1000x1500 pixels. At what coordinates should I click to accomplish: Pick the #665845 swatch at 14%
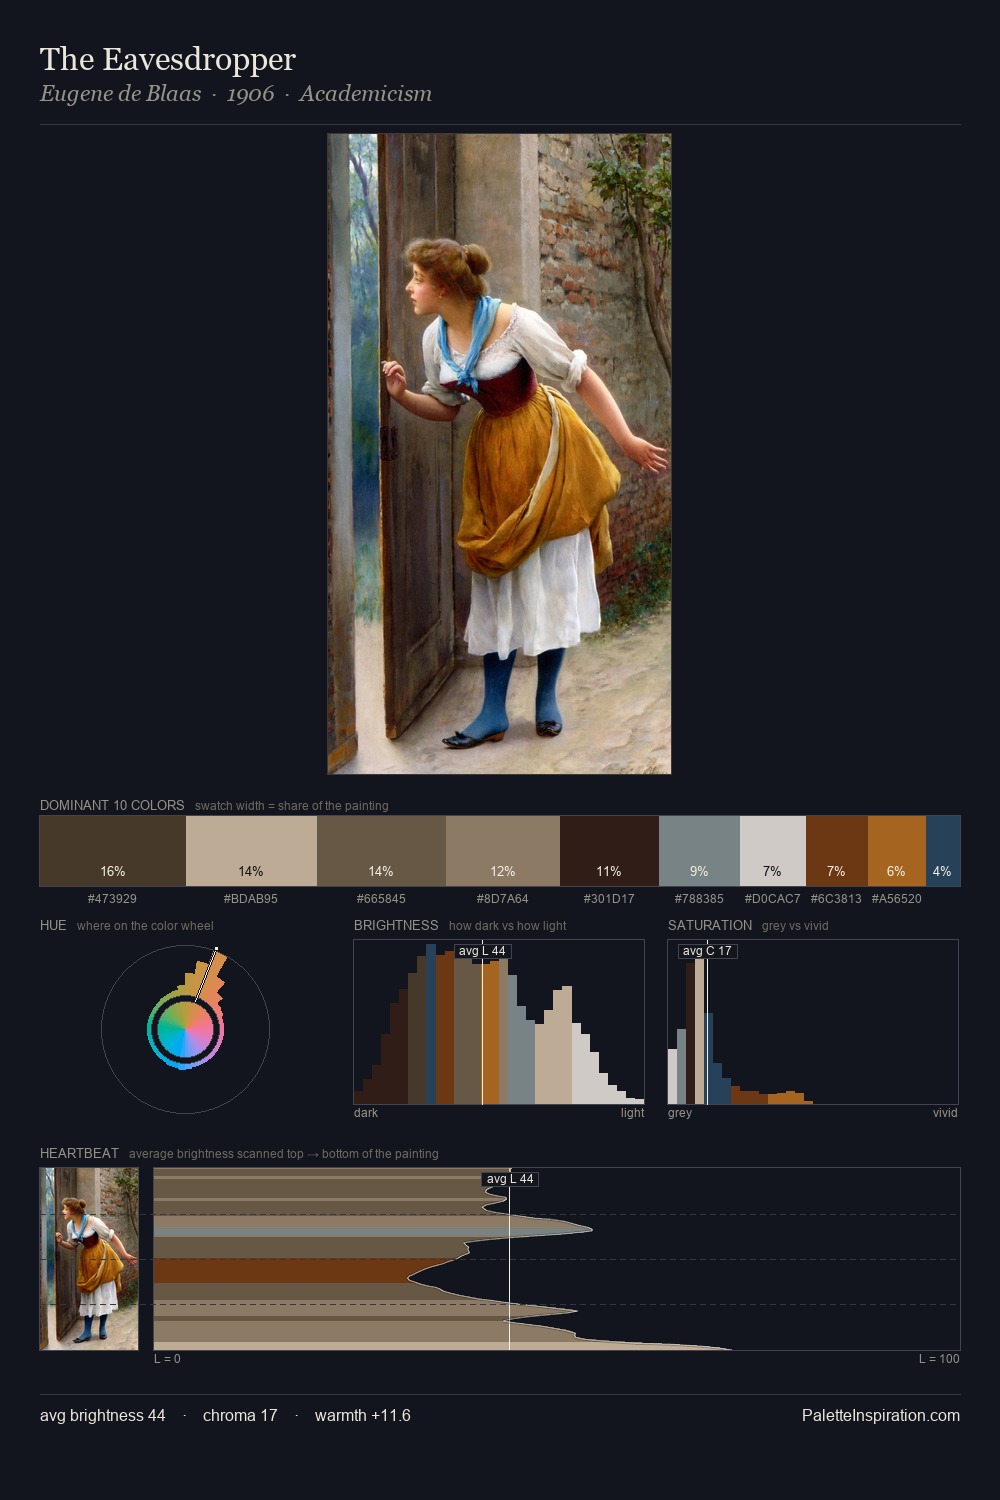(x=381, y=851)
